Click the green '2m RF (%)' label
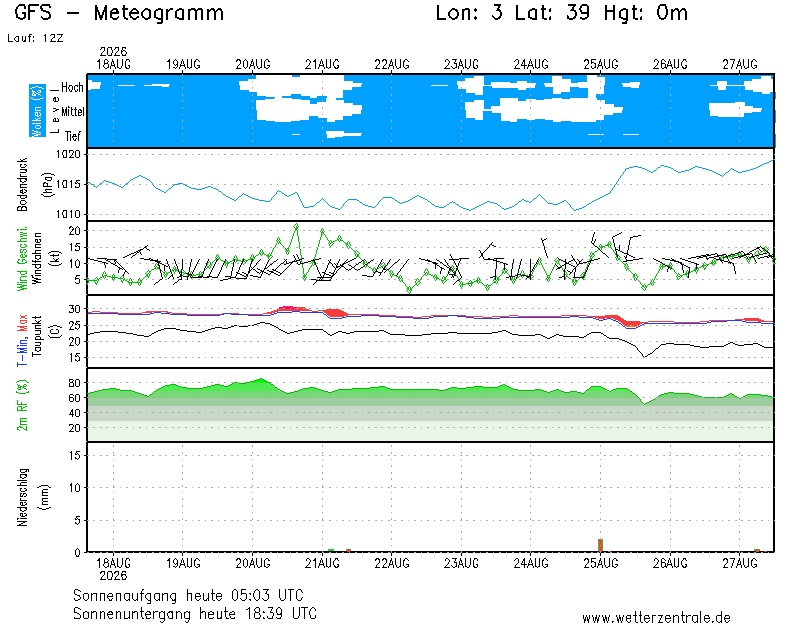This screenshot has height=625, width=800. 22,405
